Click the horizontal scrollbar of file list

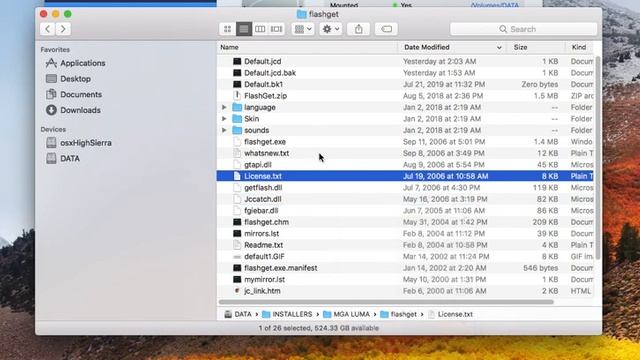(x=386, y=302)
